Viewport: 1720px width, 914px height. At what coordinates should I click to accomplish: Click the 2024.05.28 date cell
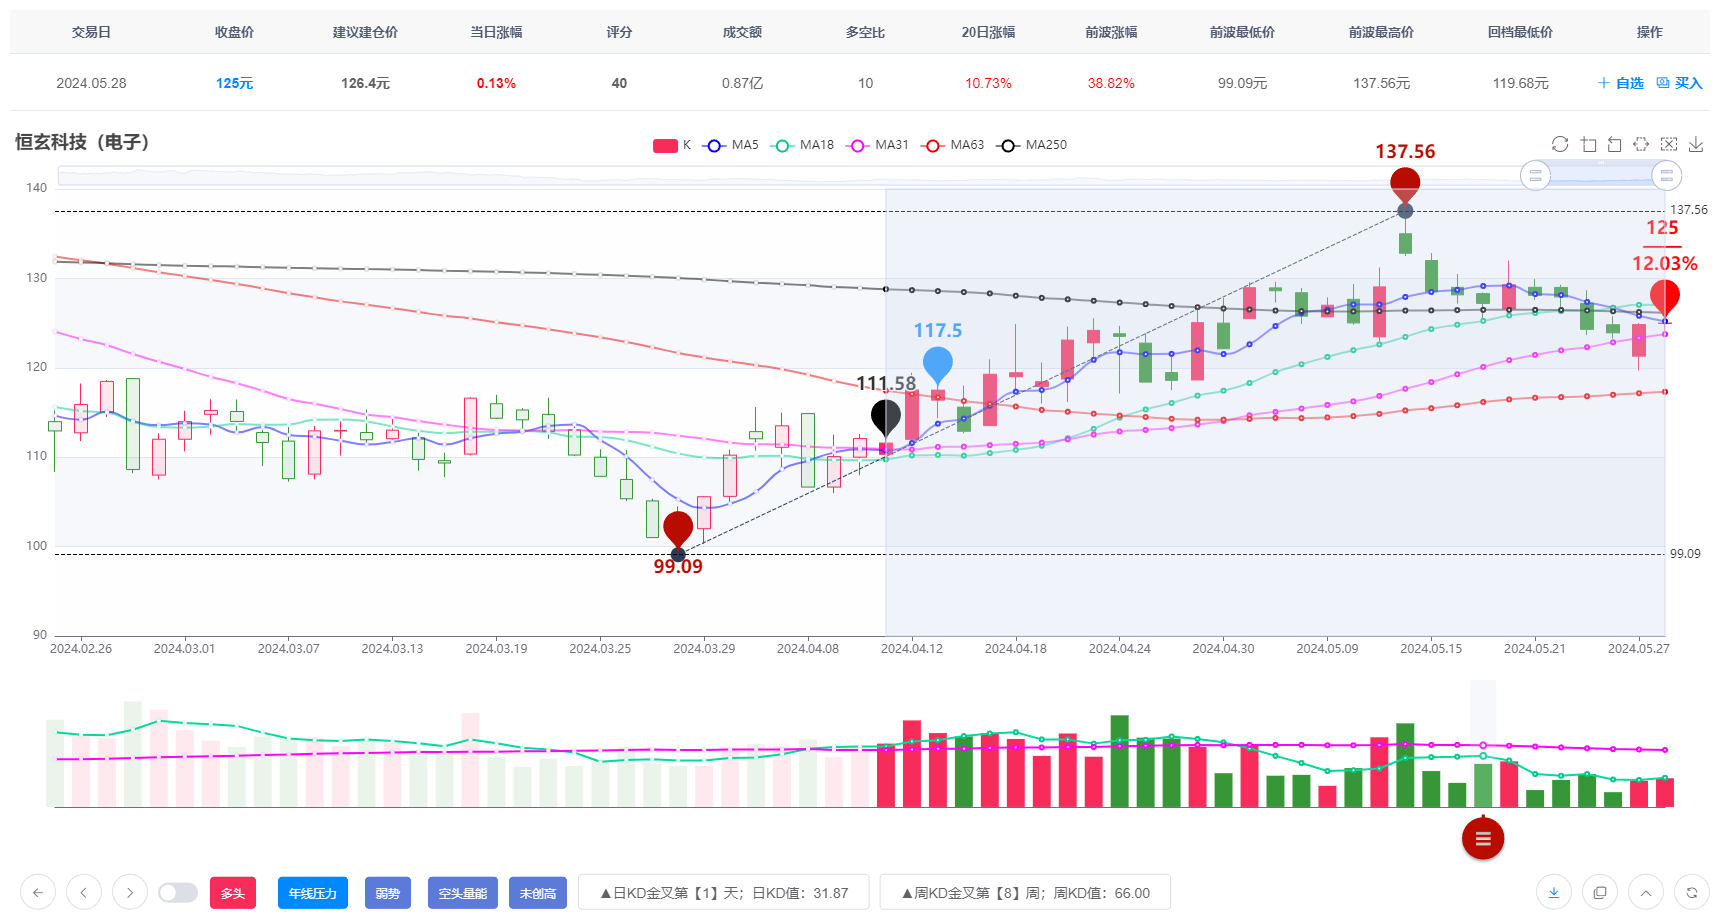click(91, 83)
